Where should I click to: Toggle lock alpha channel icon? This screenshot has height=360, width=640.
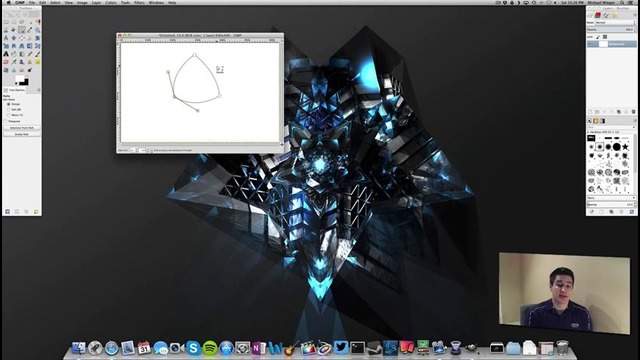pyautogui.click(x=605, y=37)
